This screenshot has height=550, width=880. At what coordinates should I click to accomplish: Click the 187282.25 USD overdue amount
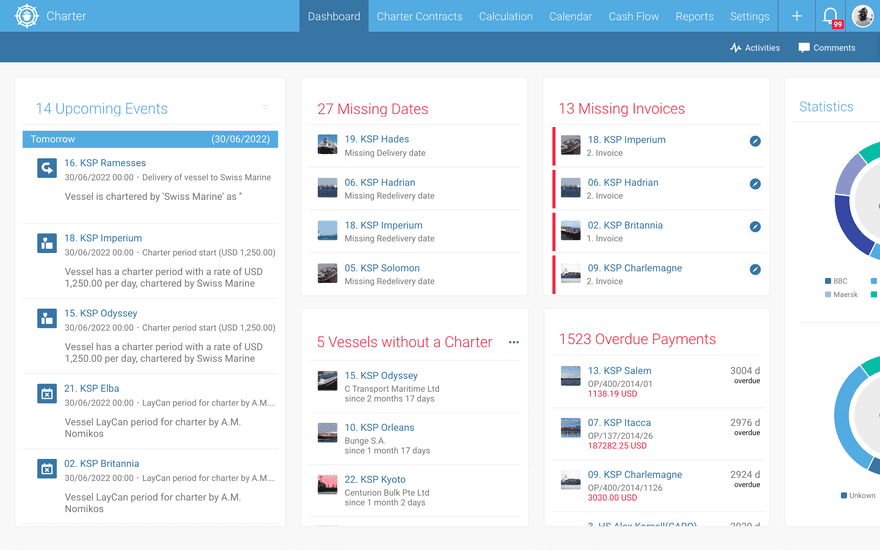click(617, 446)
